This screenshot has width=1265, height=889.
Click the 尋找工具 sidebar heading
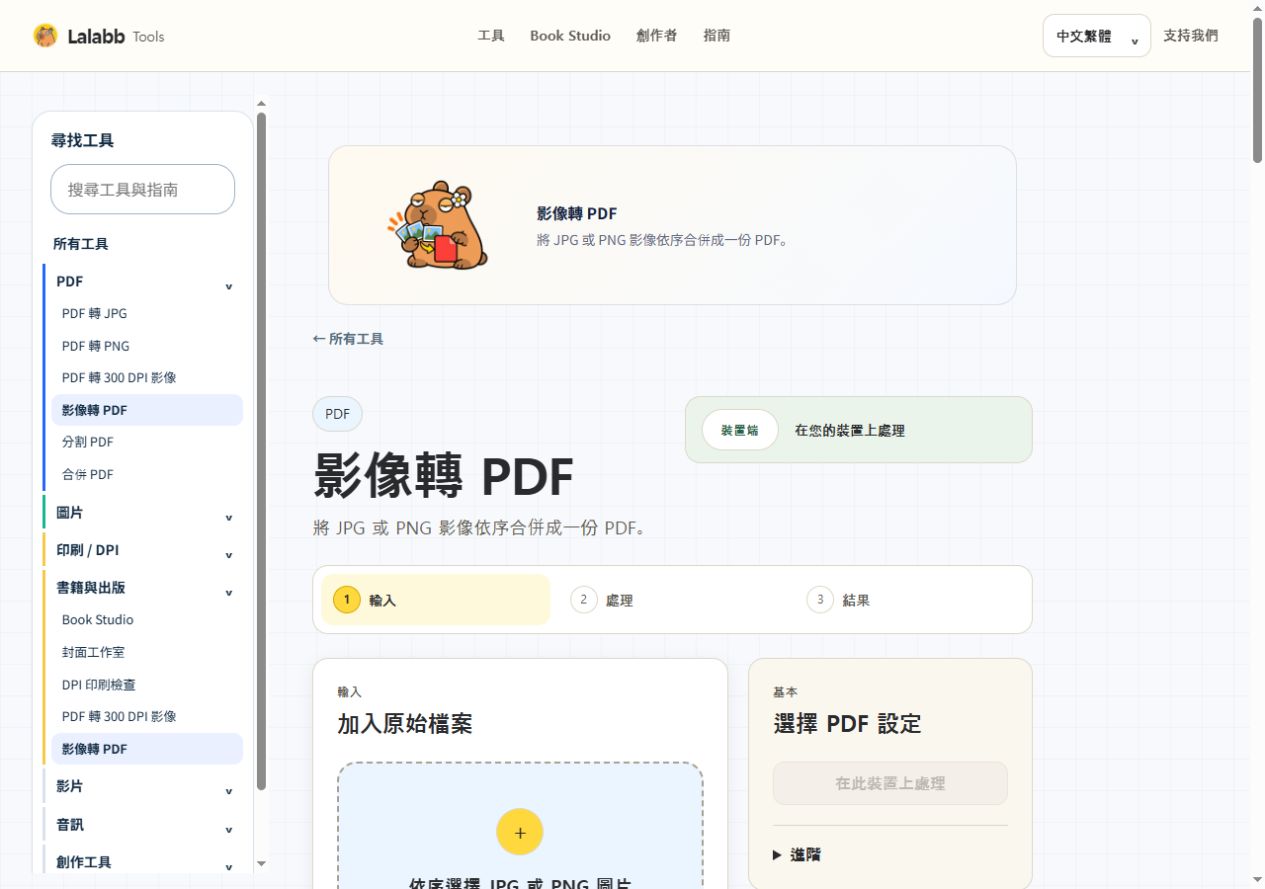point(83,141)
